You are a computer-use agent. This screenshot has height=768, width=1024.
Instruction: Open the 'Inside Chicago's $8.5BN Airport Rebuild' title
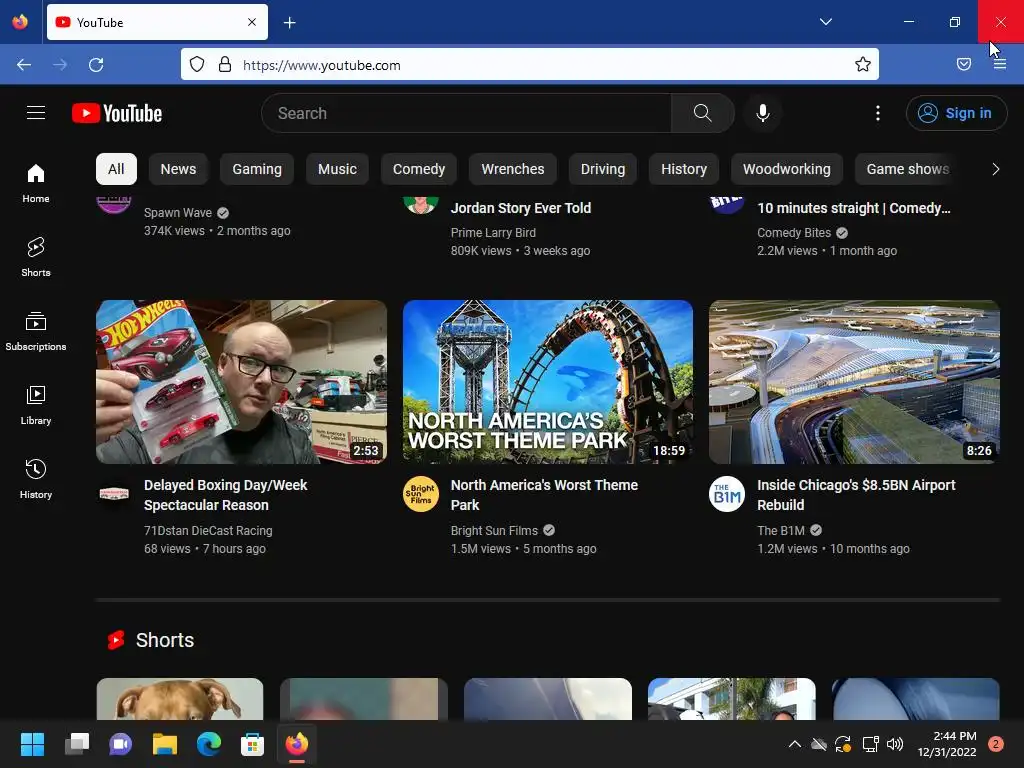(856, 495)
